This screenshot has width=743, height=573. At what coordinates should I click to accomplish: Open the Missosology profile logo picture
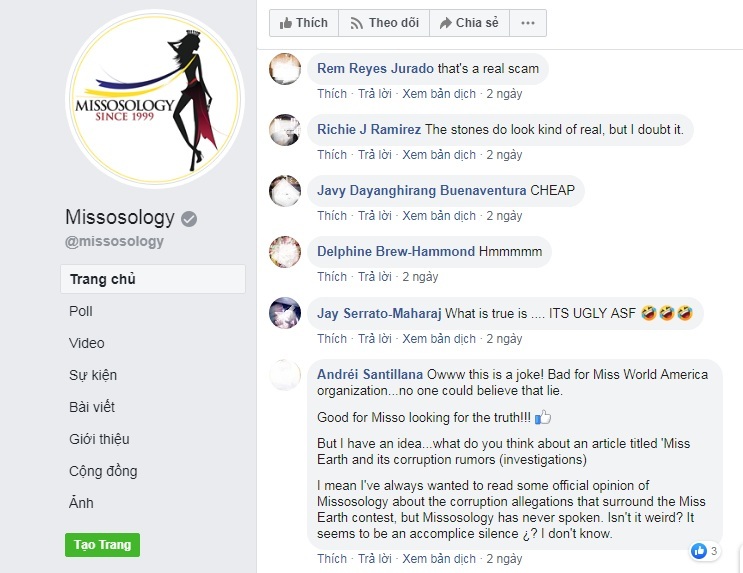click(x=155, y=99)
